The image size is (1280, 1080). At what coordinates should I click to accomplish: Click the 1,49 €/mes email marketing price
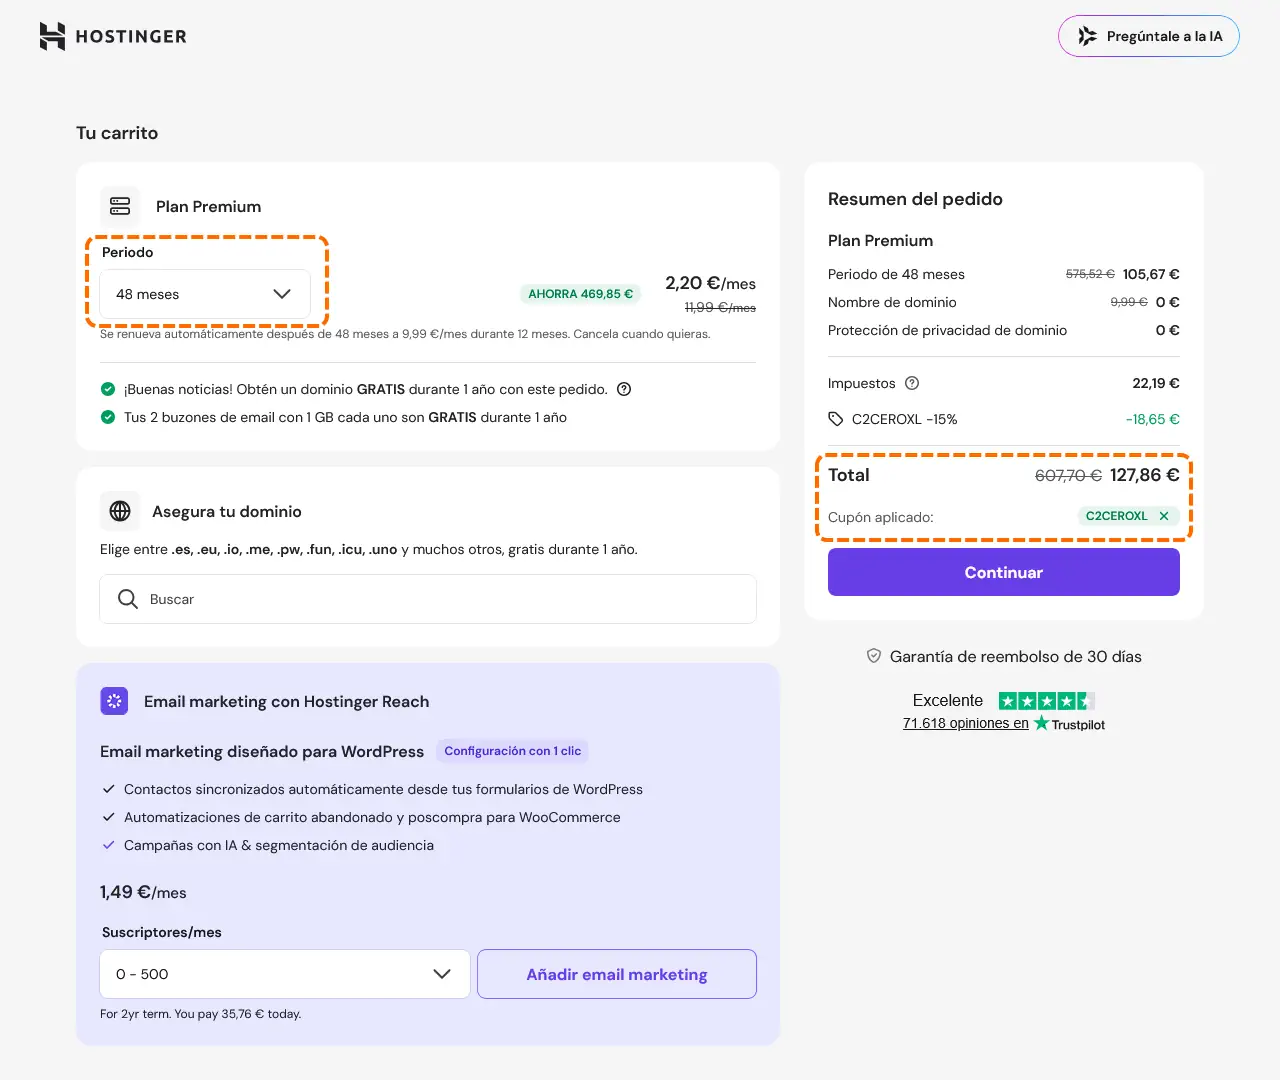coord(143,892)
